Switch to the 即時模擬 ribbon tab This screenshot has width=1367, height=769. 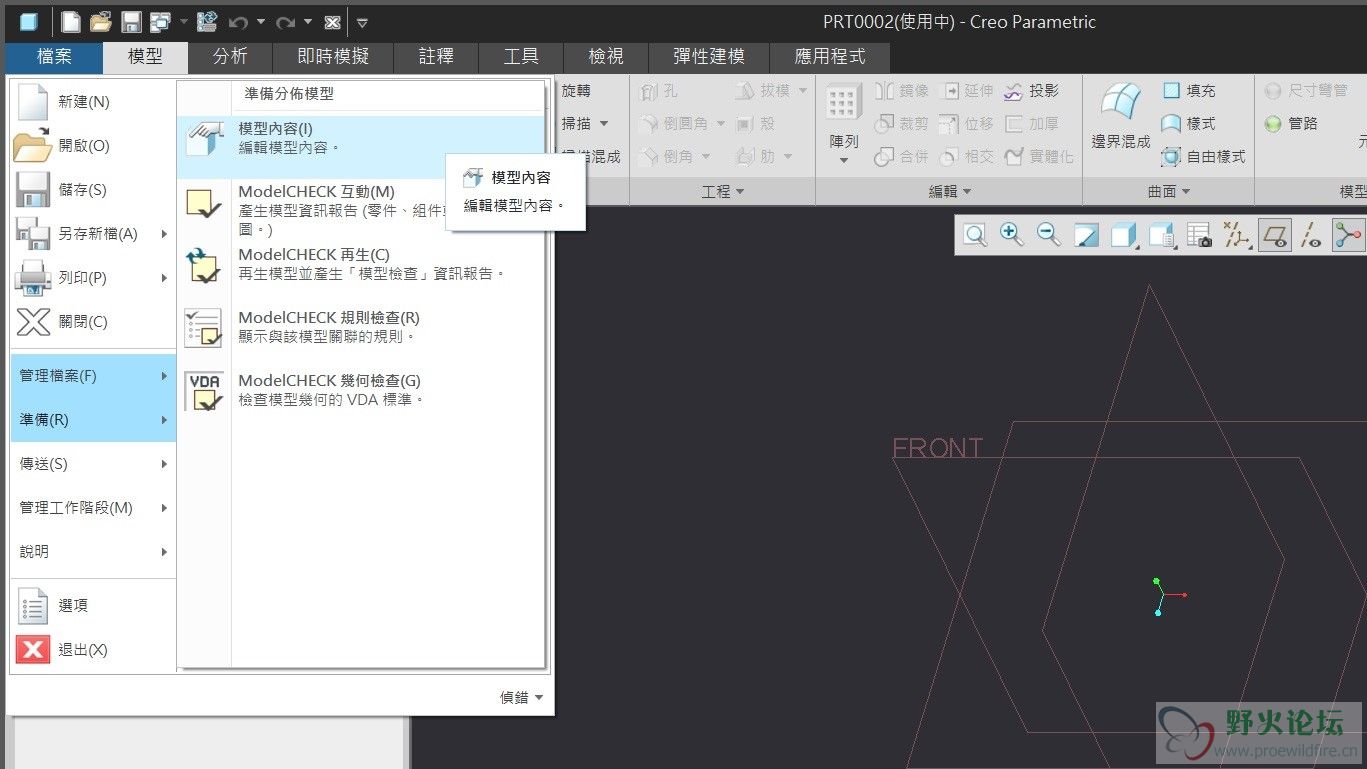(x=333, y=57)
